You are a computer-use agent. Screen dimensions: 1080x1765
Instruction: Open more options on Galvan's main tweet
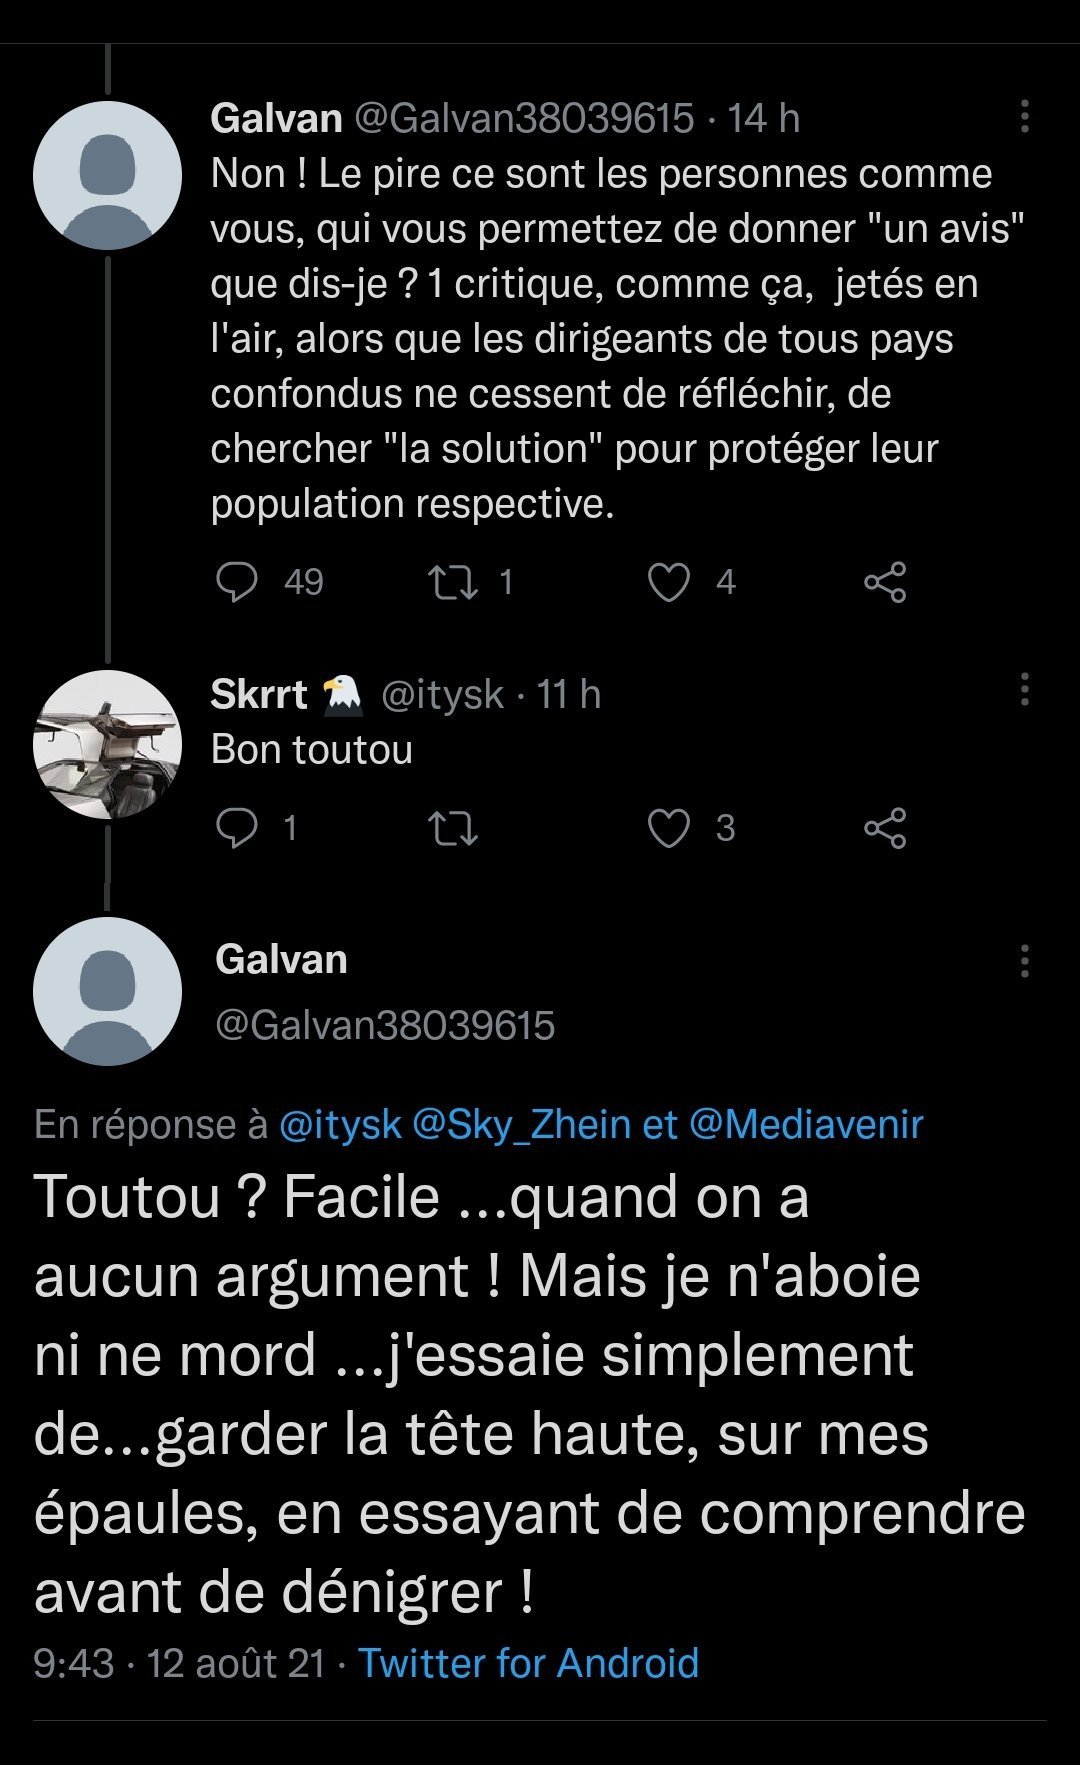pyautogui.click(x=1024, y=960)
